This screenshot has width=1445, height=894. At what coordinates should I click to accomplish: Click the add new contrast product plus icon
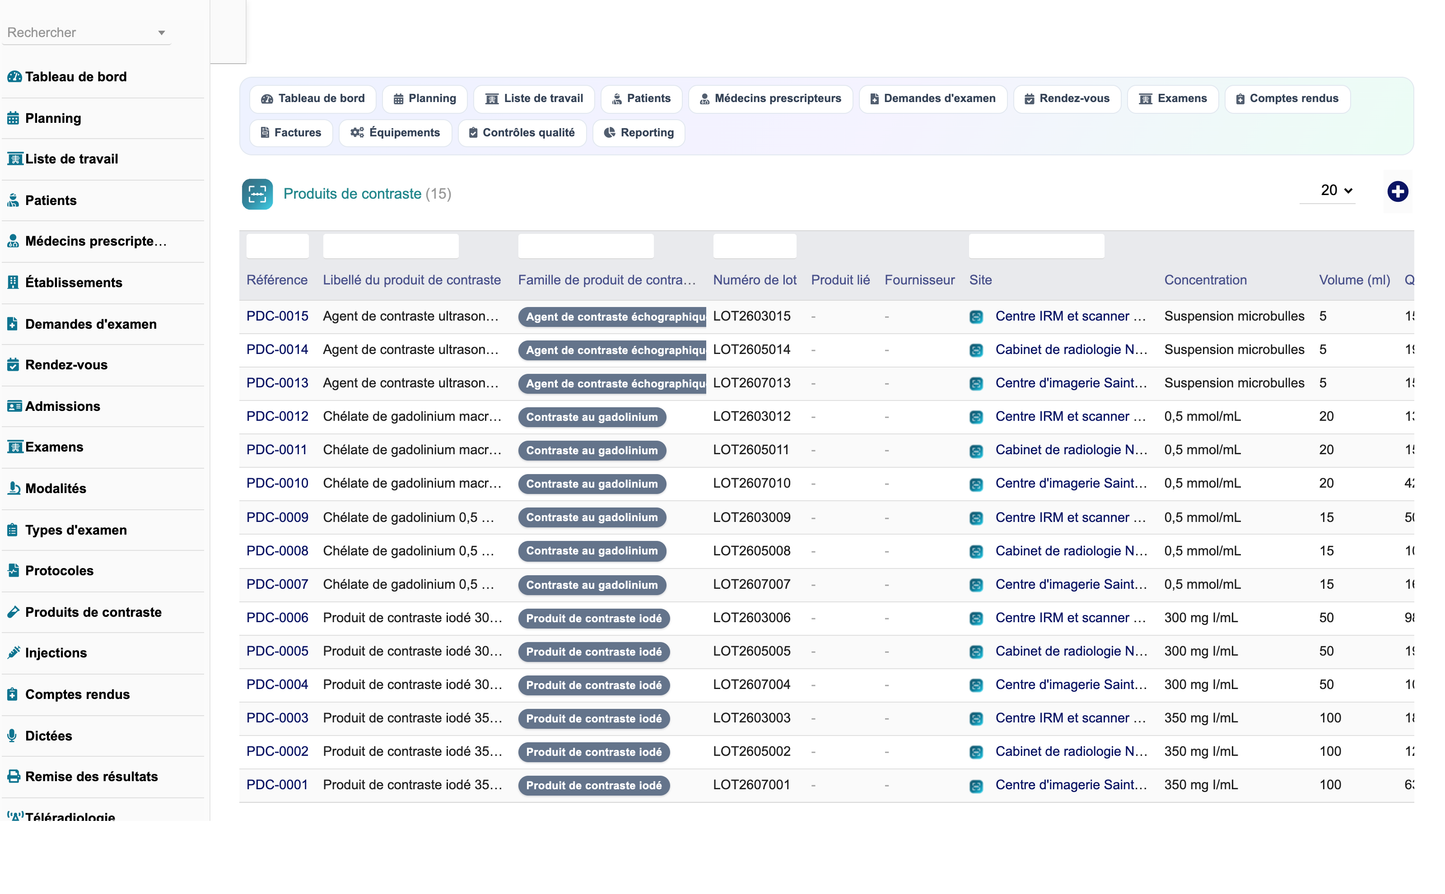coord(1398,192)
